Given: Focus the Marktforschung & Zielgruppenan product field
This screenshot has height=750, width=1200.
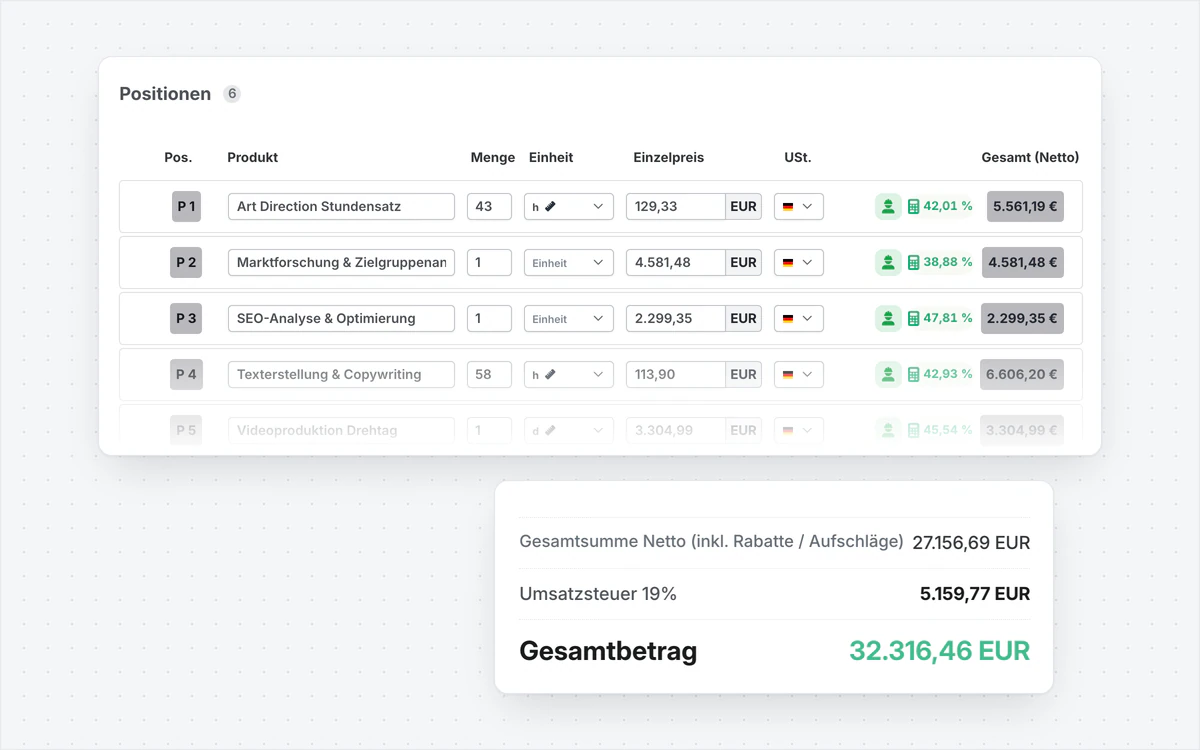Looking at the screenshot, I should point(341,262).
